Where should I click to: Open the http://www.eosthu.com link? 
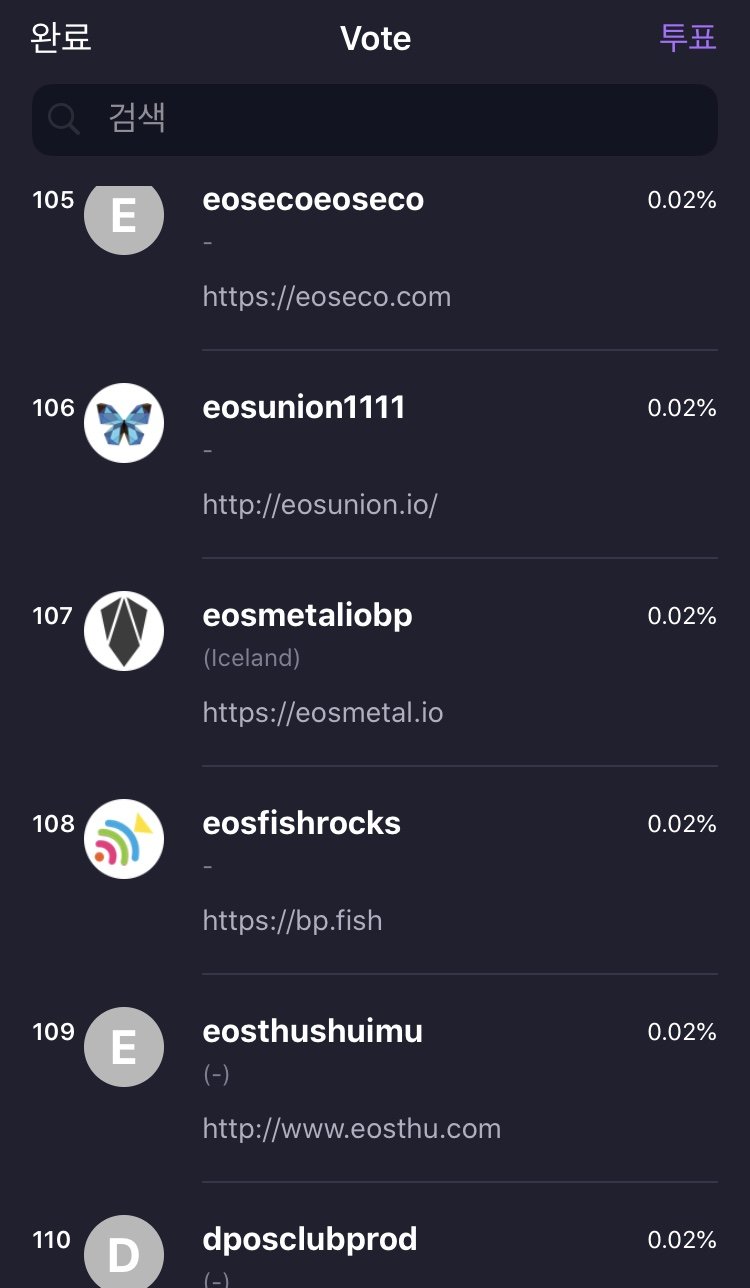pyautogui.click(x=352, y=1129)
